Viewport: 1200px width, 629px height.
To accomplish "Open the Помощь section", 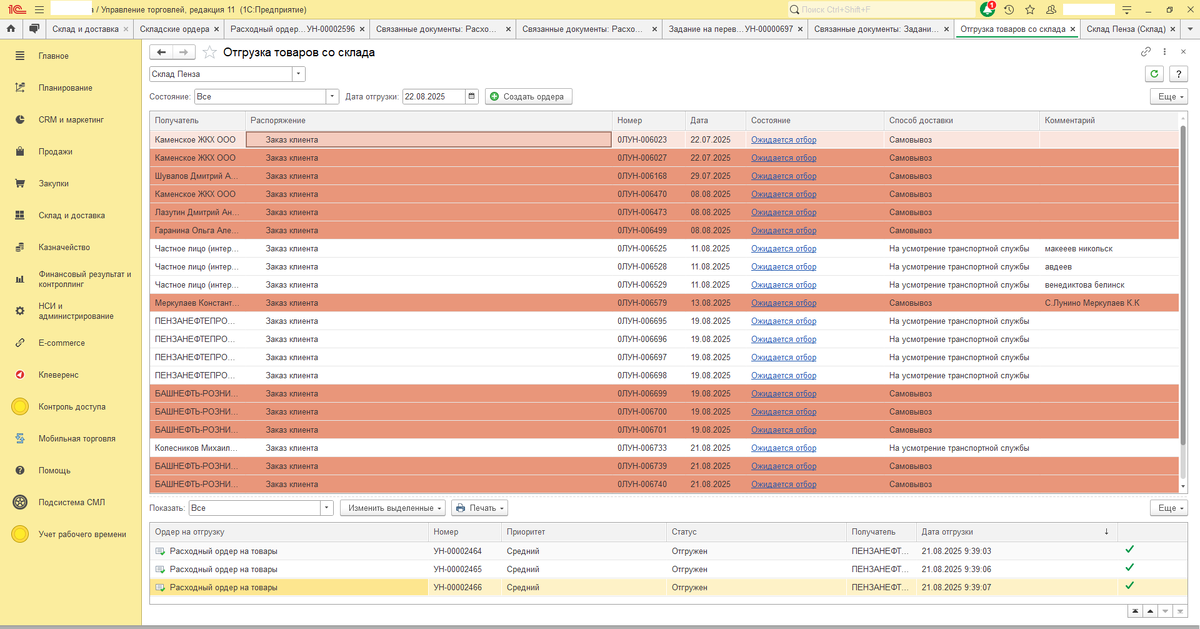I will pos(70,470).
